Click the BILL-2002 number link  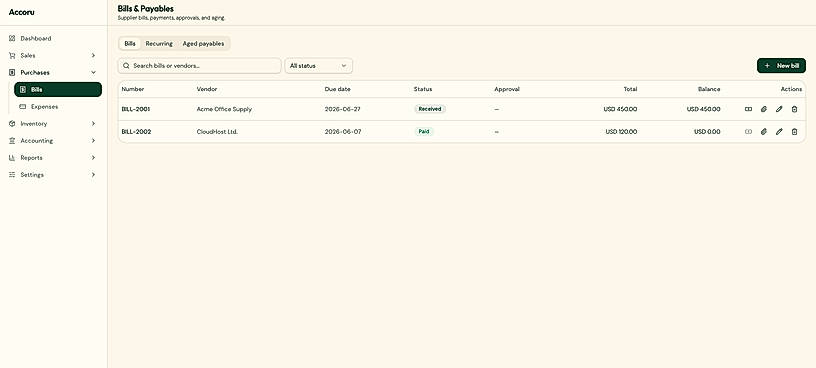[136, 132]
